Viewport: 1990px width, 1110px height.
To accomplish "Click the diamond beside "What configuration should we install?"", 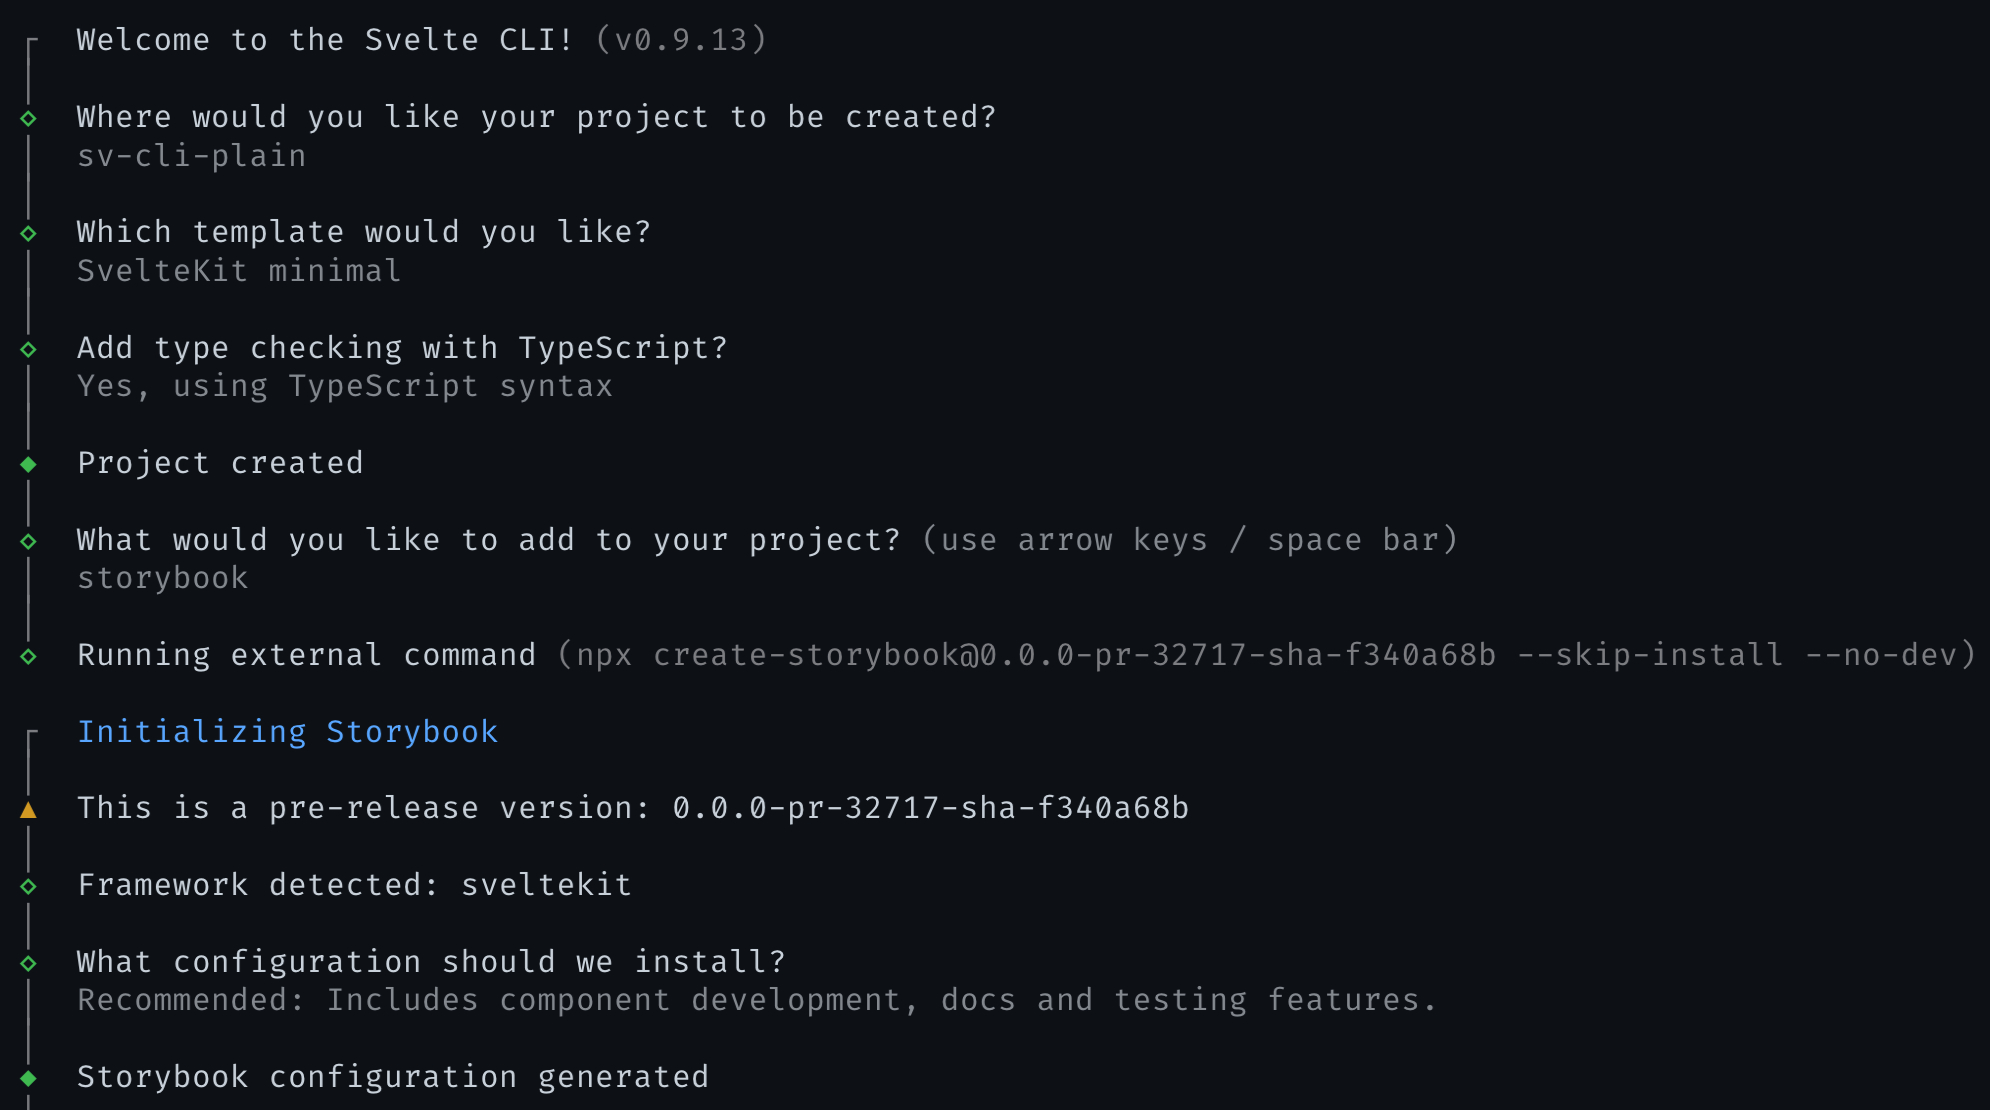I will [x=29, y=963].
